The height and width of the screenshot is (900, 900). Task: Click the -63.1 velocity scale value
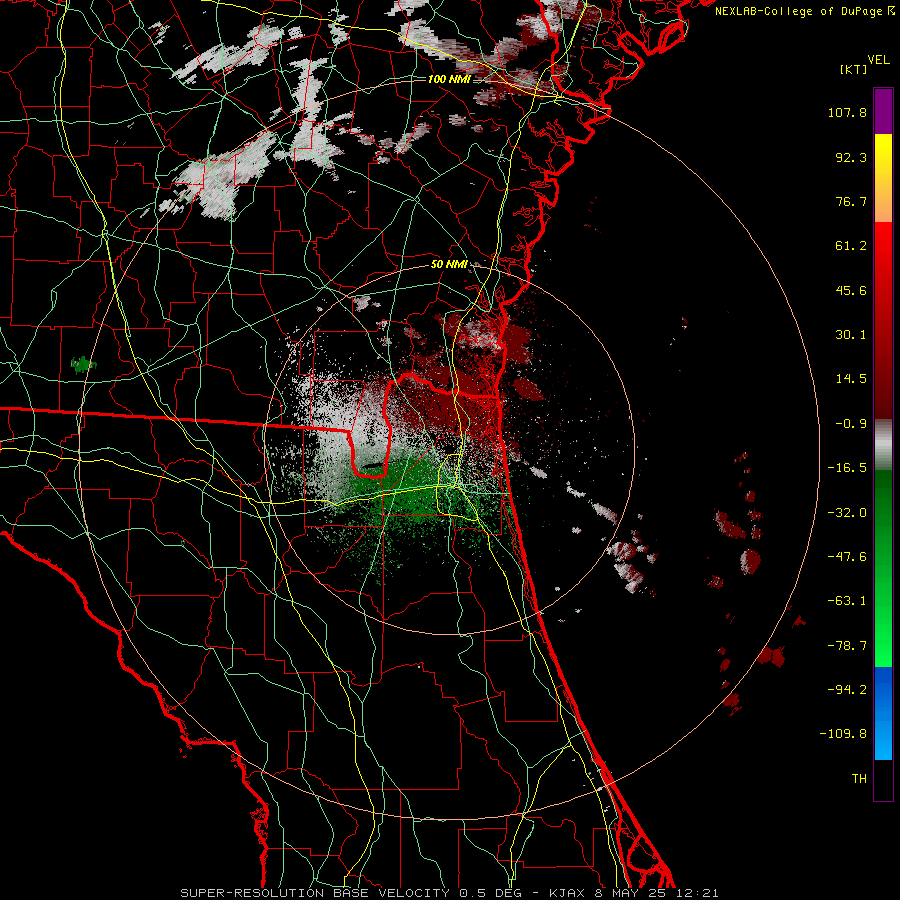[x=847, y=601]
